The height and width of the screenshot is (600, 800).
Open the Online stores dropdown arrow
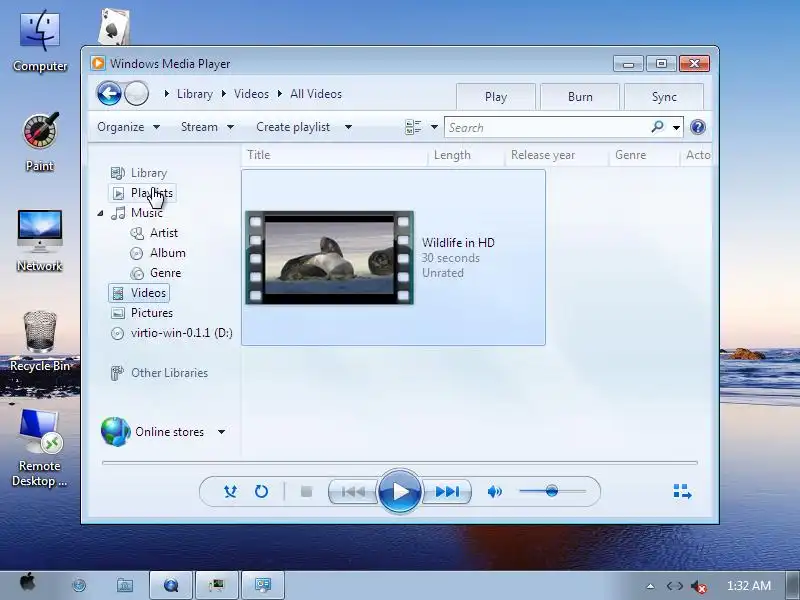[221, 432]
